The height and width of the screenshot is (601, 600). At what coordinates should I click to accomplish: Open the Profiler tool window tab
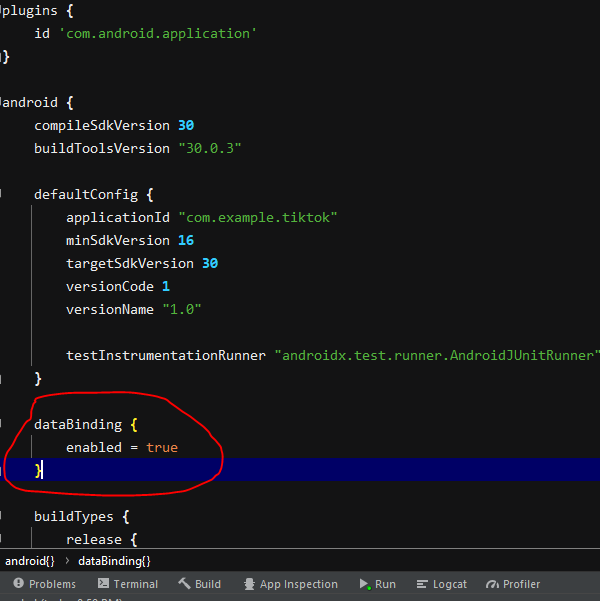coord(513,584)
